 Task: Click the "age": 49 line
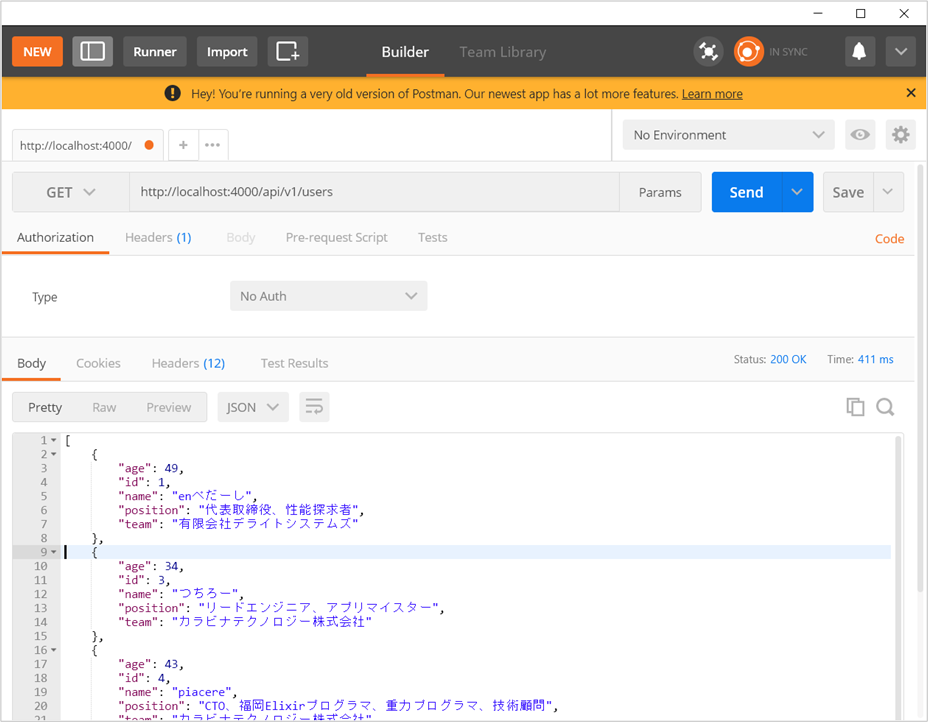click(x=151, y=468)
